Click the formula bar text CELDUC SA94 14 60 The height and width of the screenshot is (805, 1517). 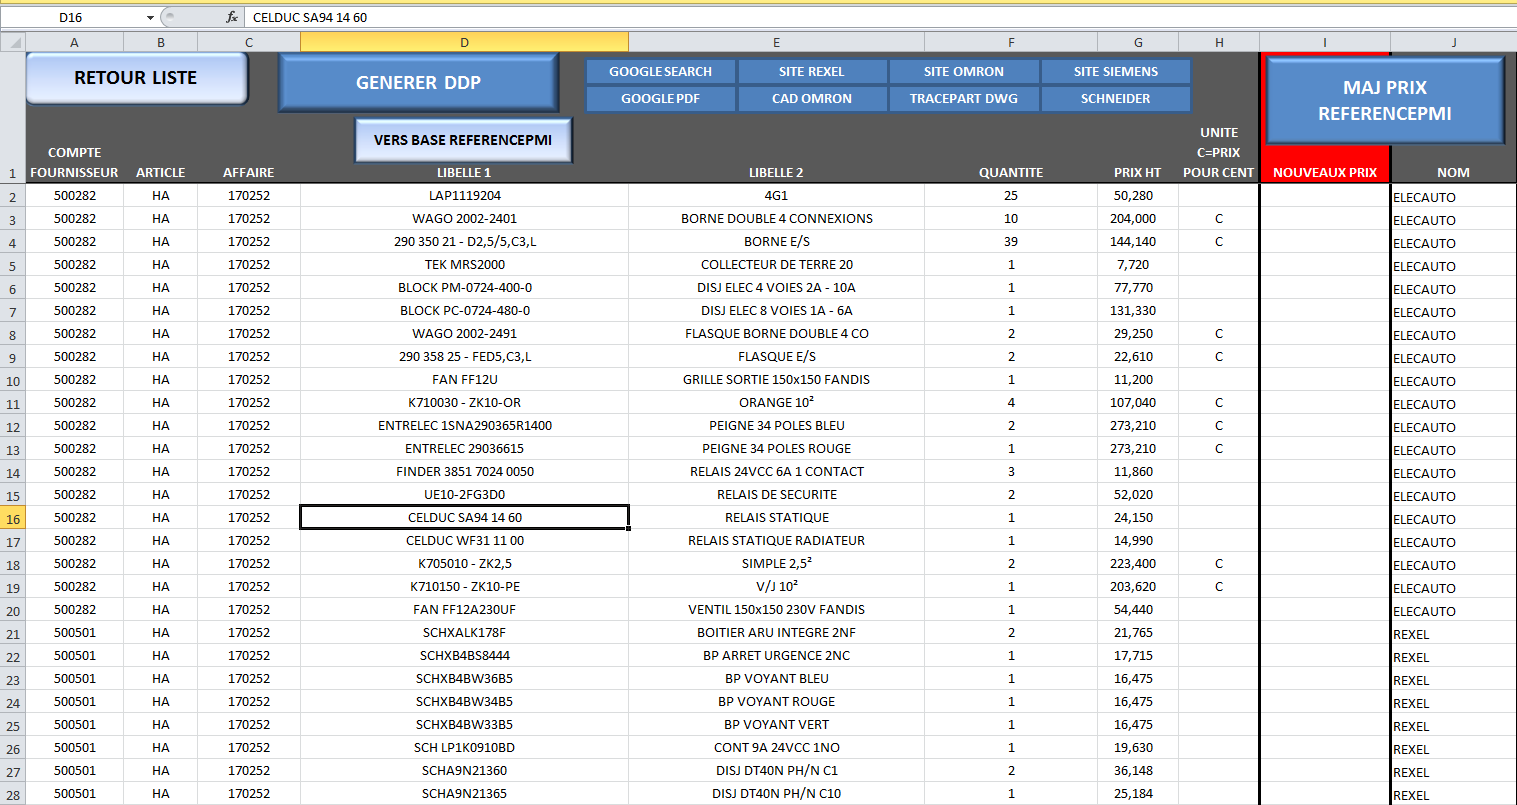coord(310,17)
